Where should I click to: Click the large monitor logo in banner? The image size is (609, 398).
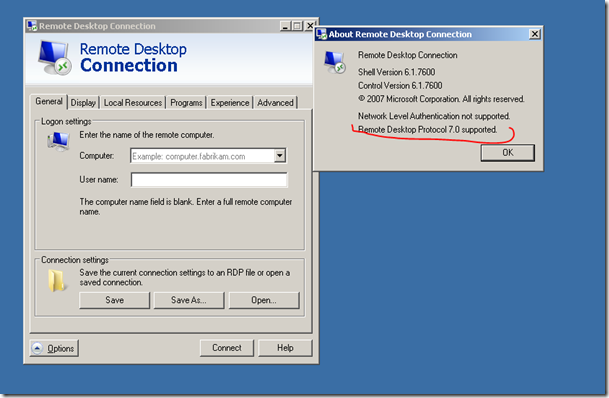click(x=54, y=57)
